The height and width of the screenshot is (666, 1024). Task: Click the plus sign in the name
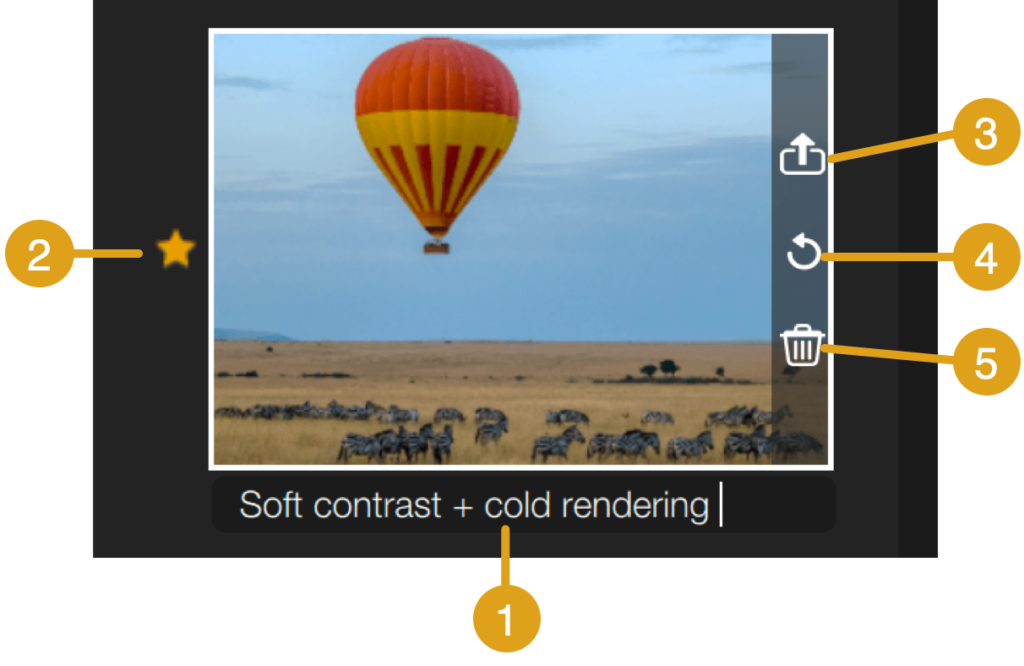click(x=462, y=507)
